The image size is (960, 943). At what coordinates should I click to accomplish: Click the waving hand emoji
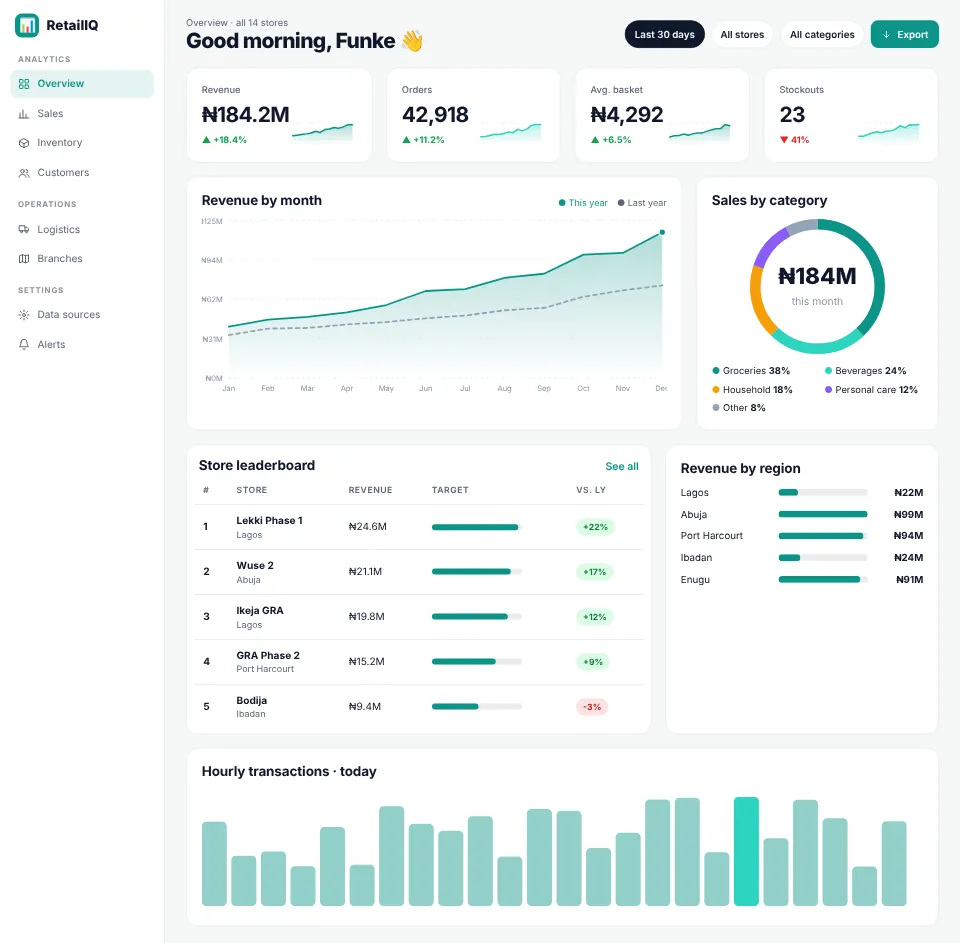coord(412,41)
